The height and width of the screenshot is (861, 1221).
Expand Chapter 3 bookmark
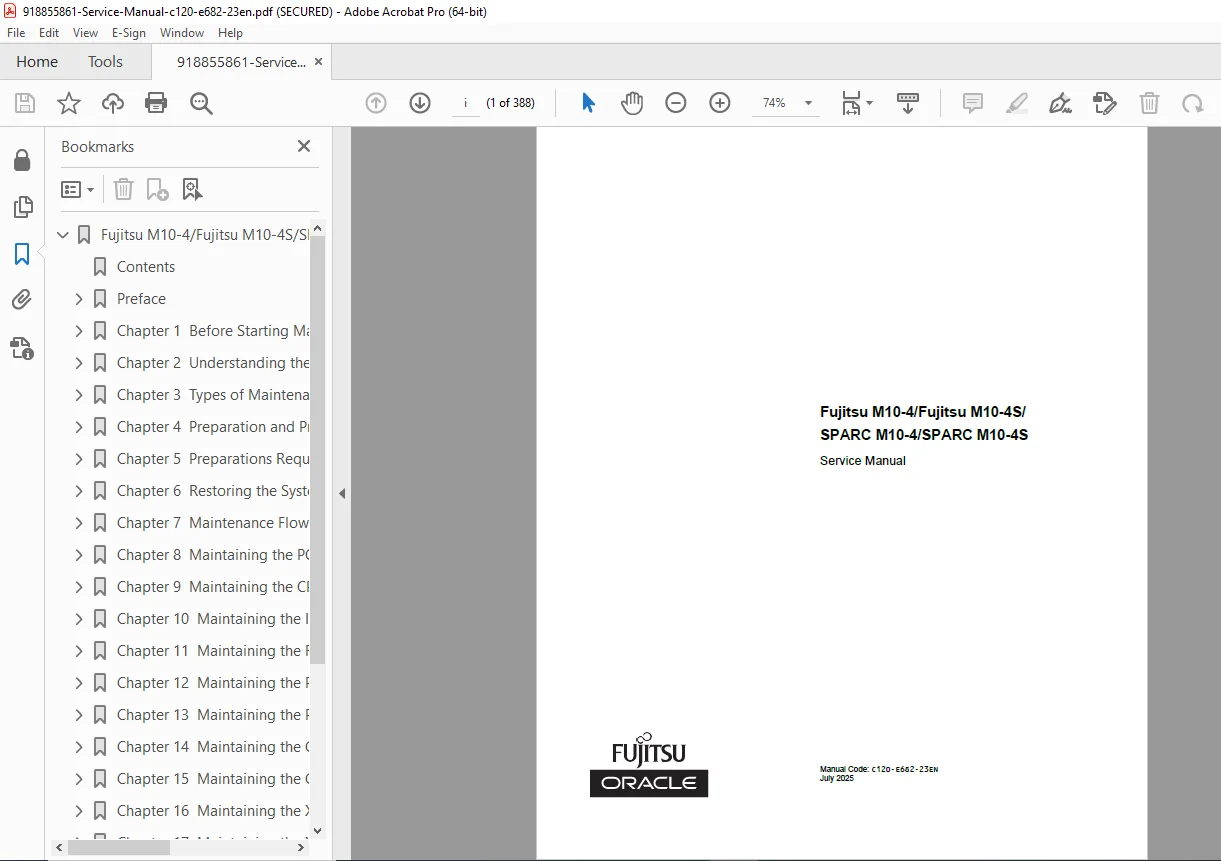click(79, 395)
